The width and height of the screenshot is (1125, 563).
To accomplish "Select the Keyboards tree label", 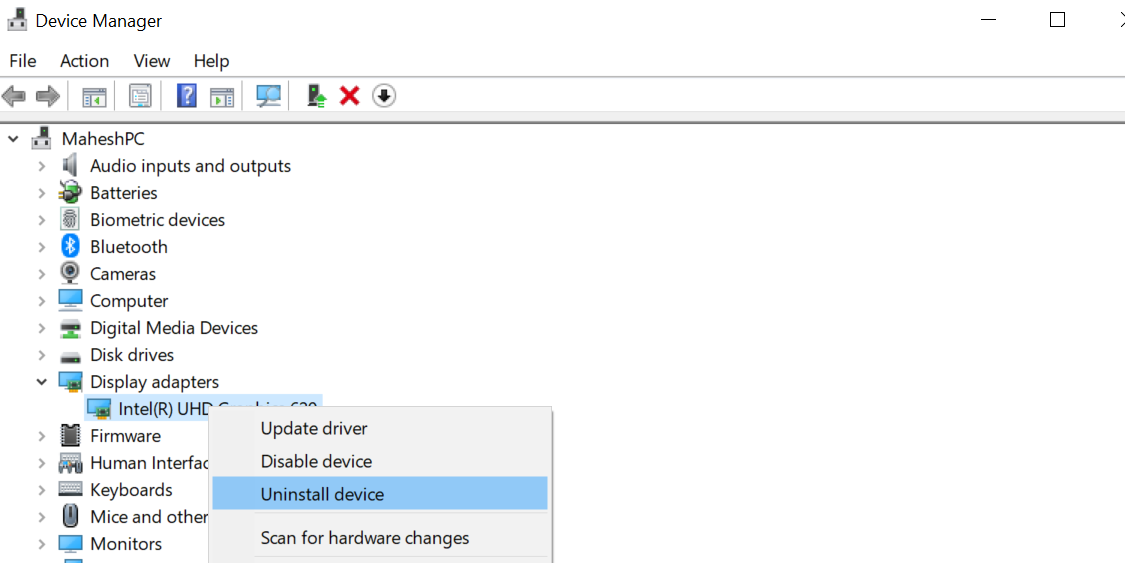I will (x=131, y=490).
